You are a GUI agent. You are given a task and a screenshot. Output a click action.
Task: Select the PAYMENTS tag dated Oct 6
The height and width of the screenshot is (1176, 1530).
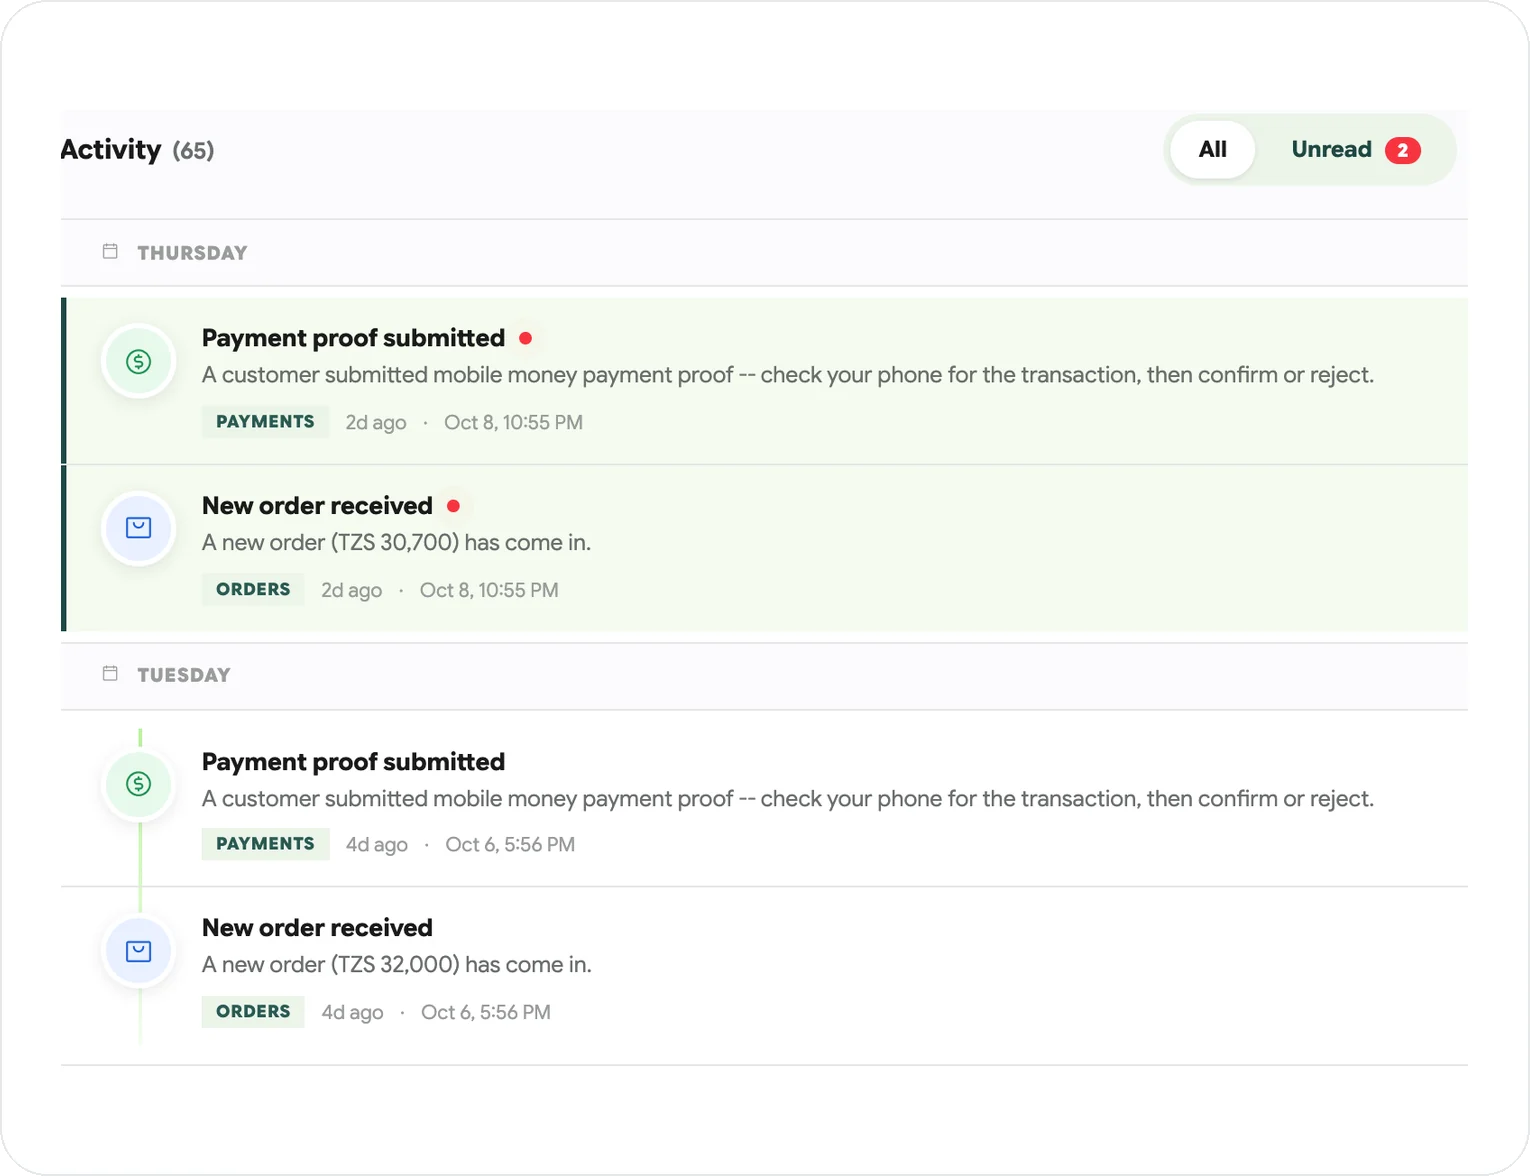pos(265,844)
